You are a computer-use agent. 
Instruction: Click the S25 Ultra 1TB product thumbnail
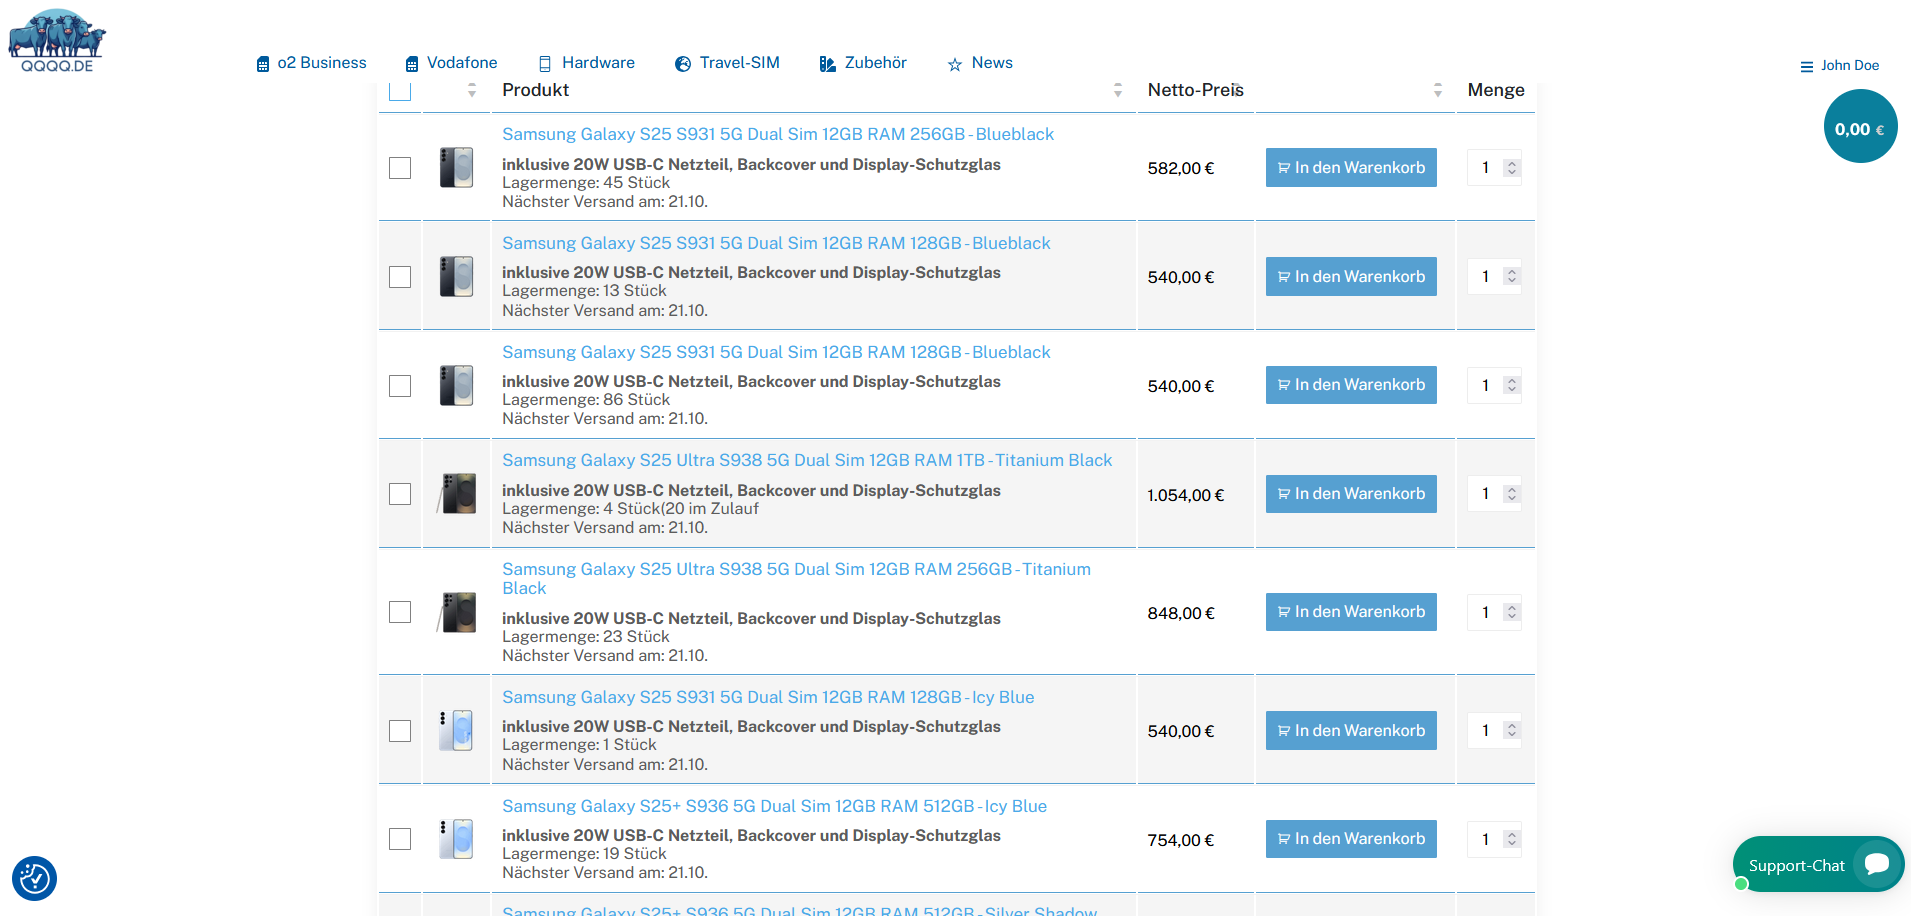point(457,494)
